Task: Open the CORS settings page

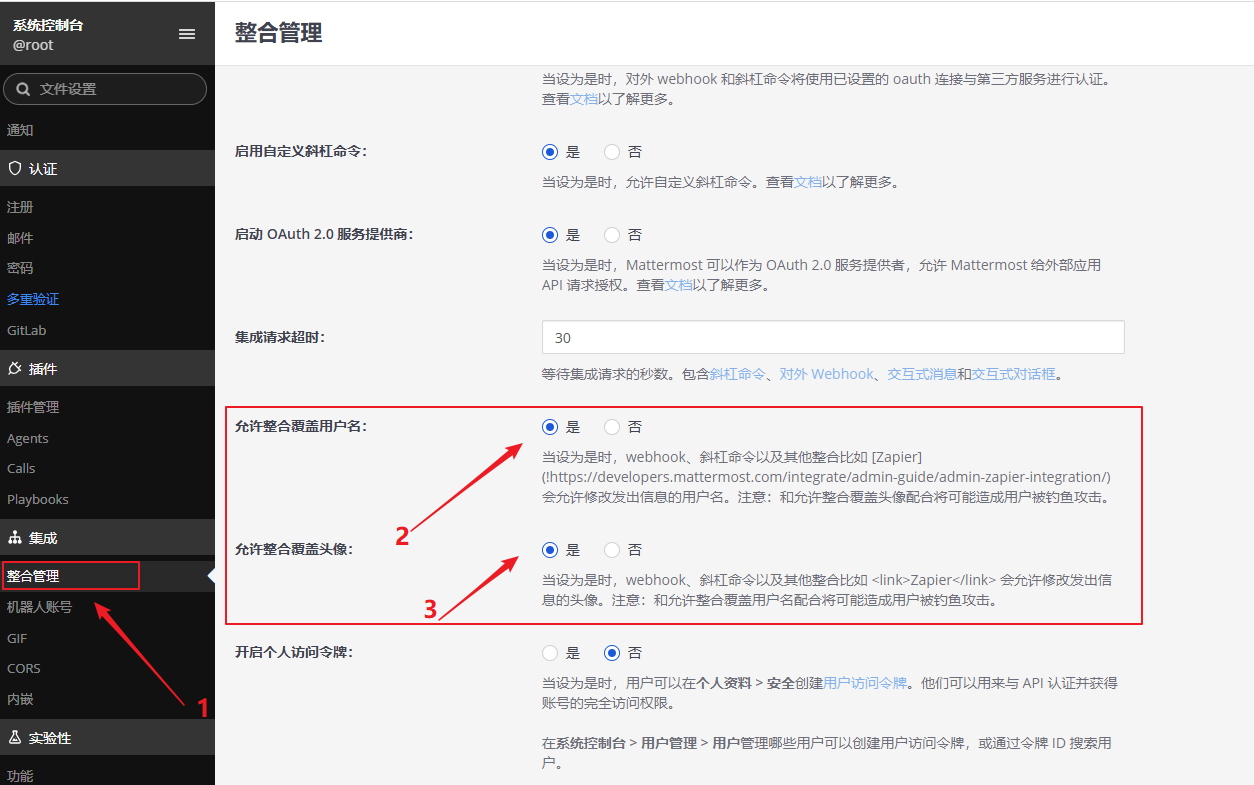Action: coord(24,668)
